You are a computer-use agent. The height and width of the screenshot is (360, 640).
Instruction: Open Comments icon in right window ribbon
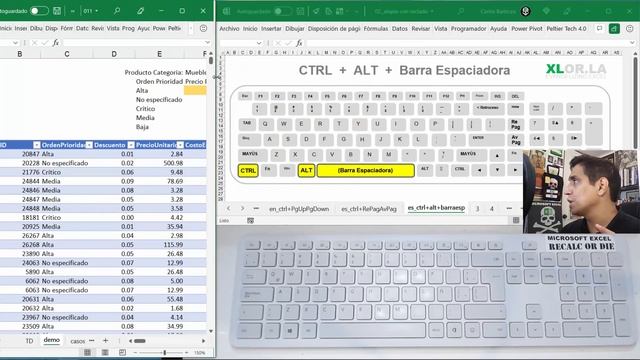click(x=599, y=28)
